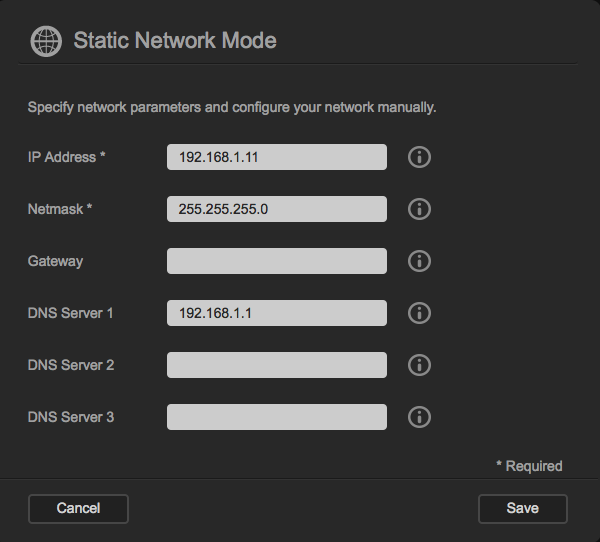
Task: Click the "DNS Server 1" label
Action: click(71, 313)
